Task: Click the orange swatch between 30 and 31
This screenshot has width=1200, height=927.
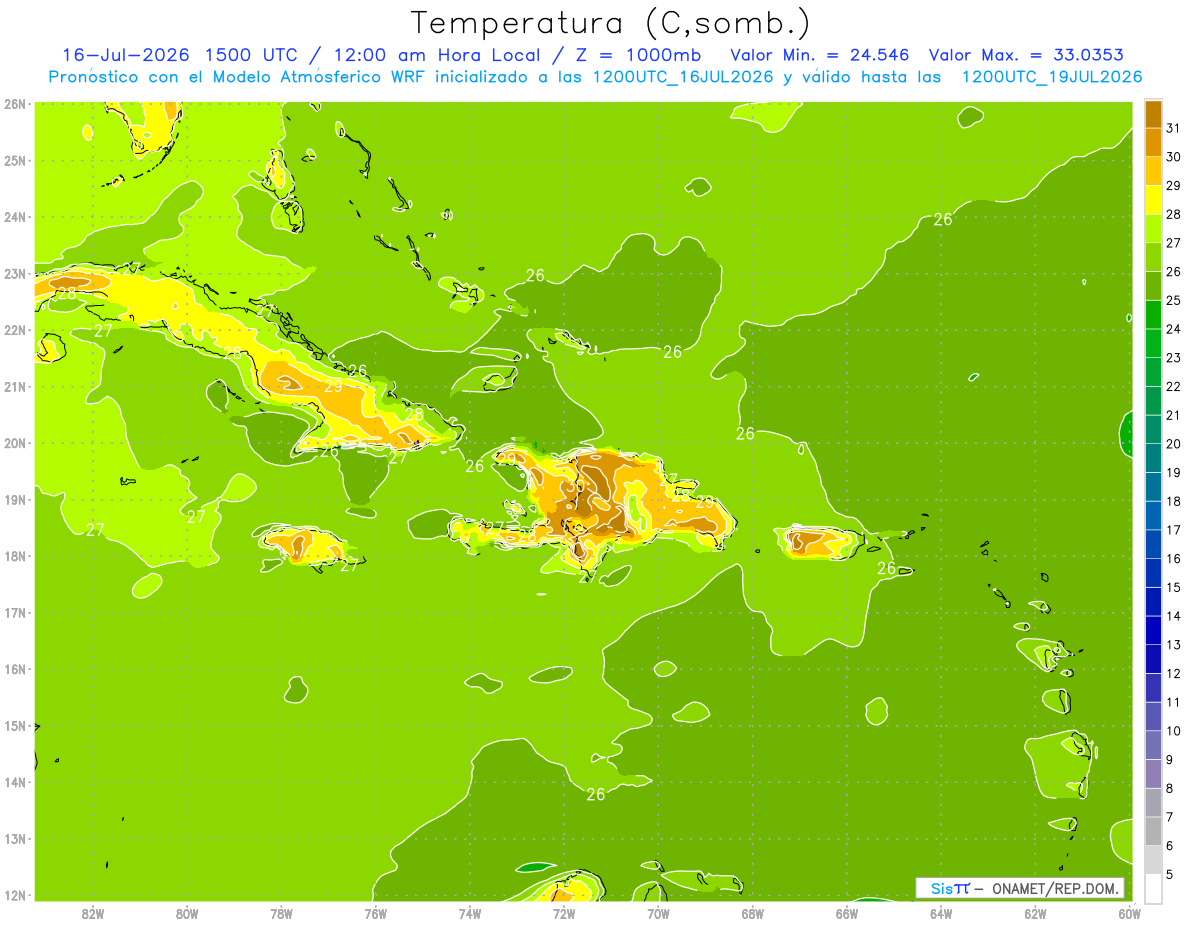Action: click(1154, 142)
